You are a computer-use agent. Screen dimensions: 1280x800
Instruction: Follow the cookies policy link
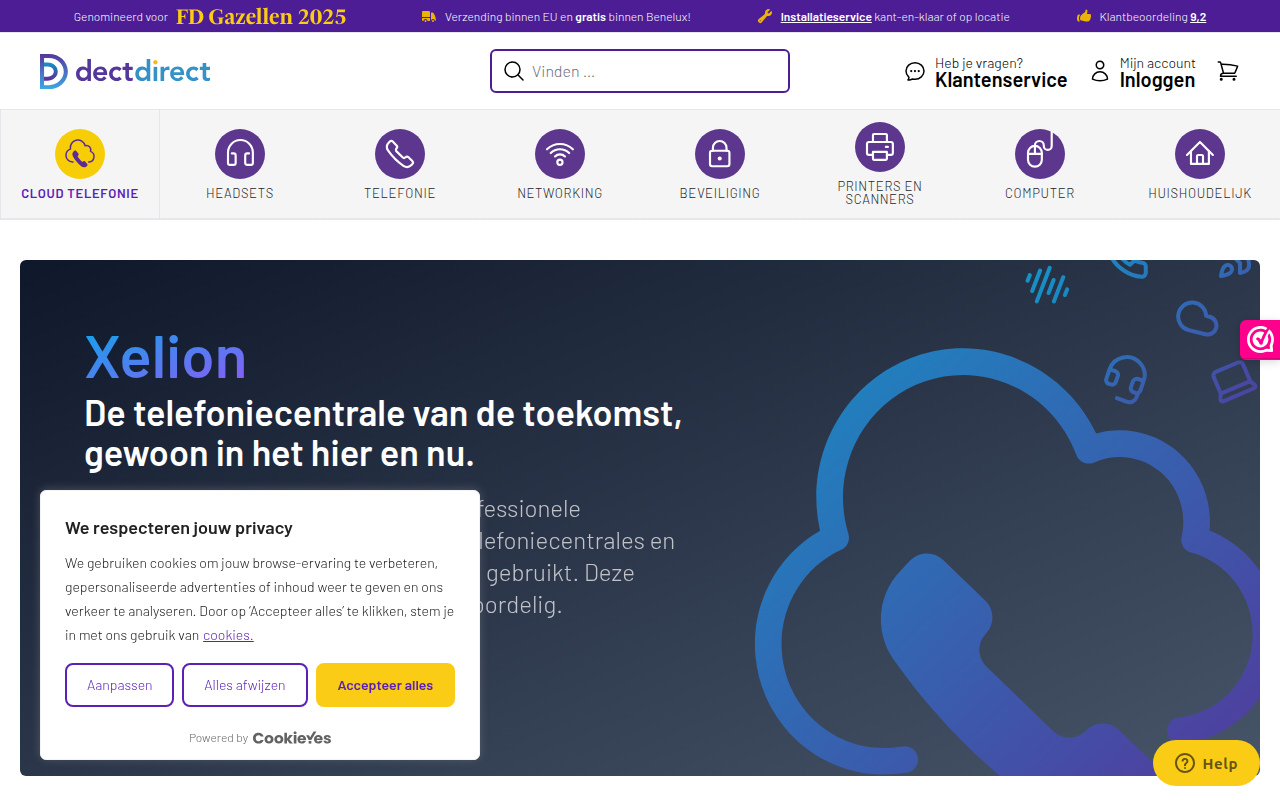[x=228, y=635]
